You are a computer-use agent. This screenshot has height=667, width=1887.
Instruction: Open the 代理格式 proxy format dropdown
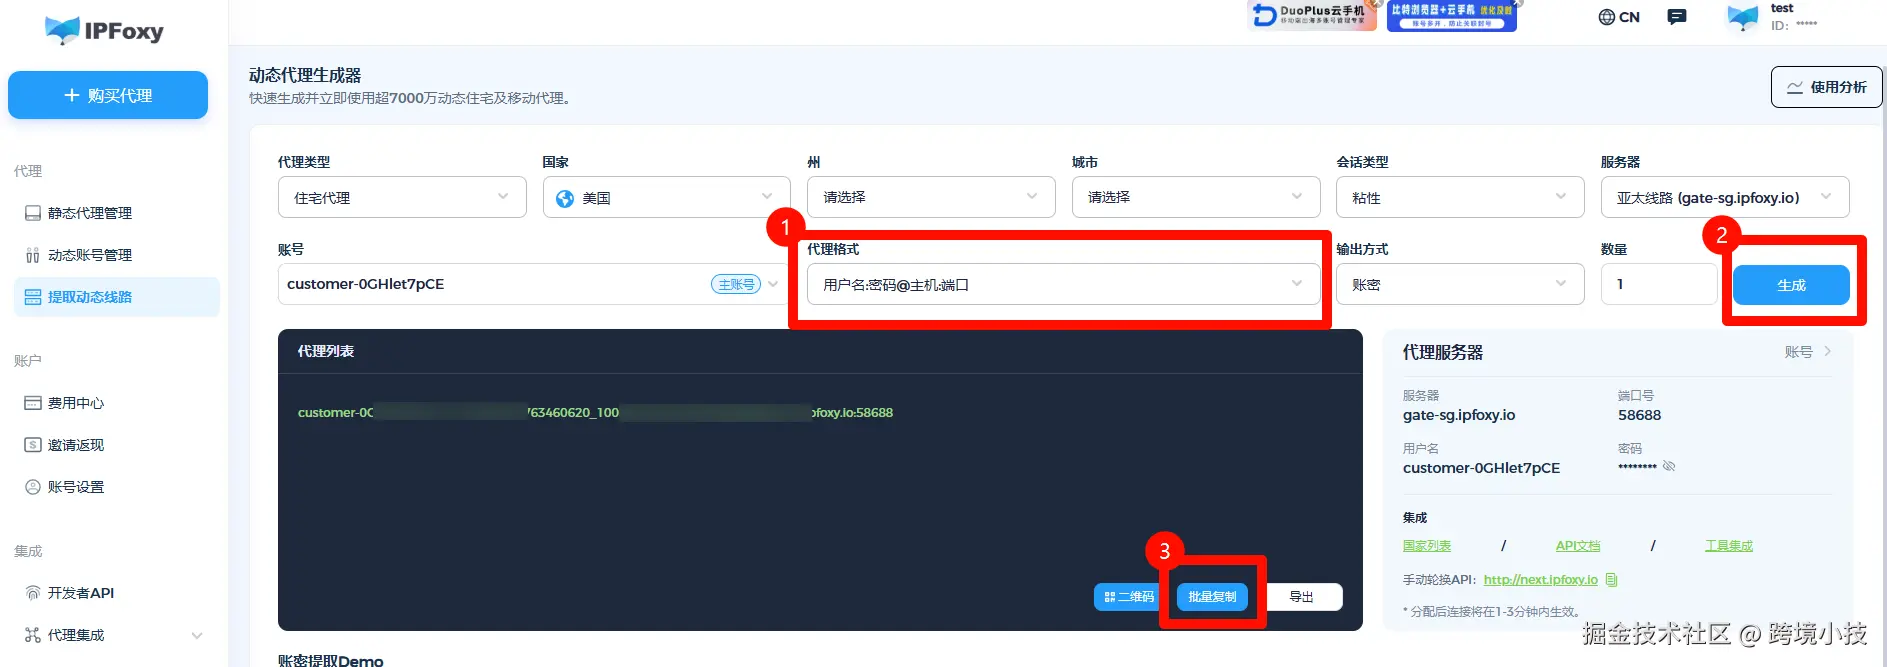coord(1063,284)
